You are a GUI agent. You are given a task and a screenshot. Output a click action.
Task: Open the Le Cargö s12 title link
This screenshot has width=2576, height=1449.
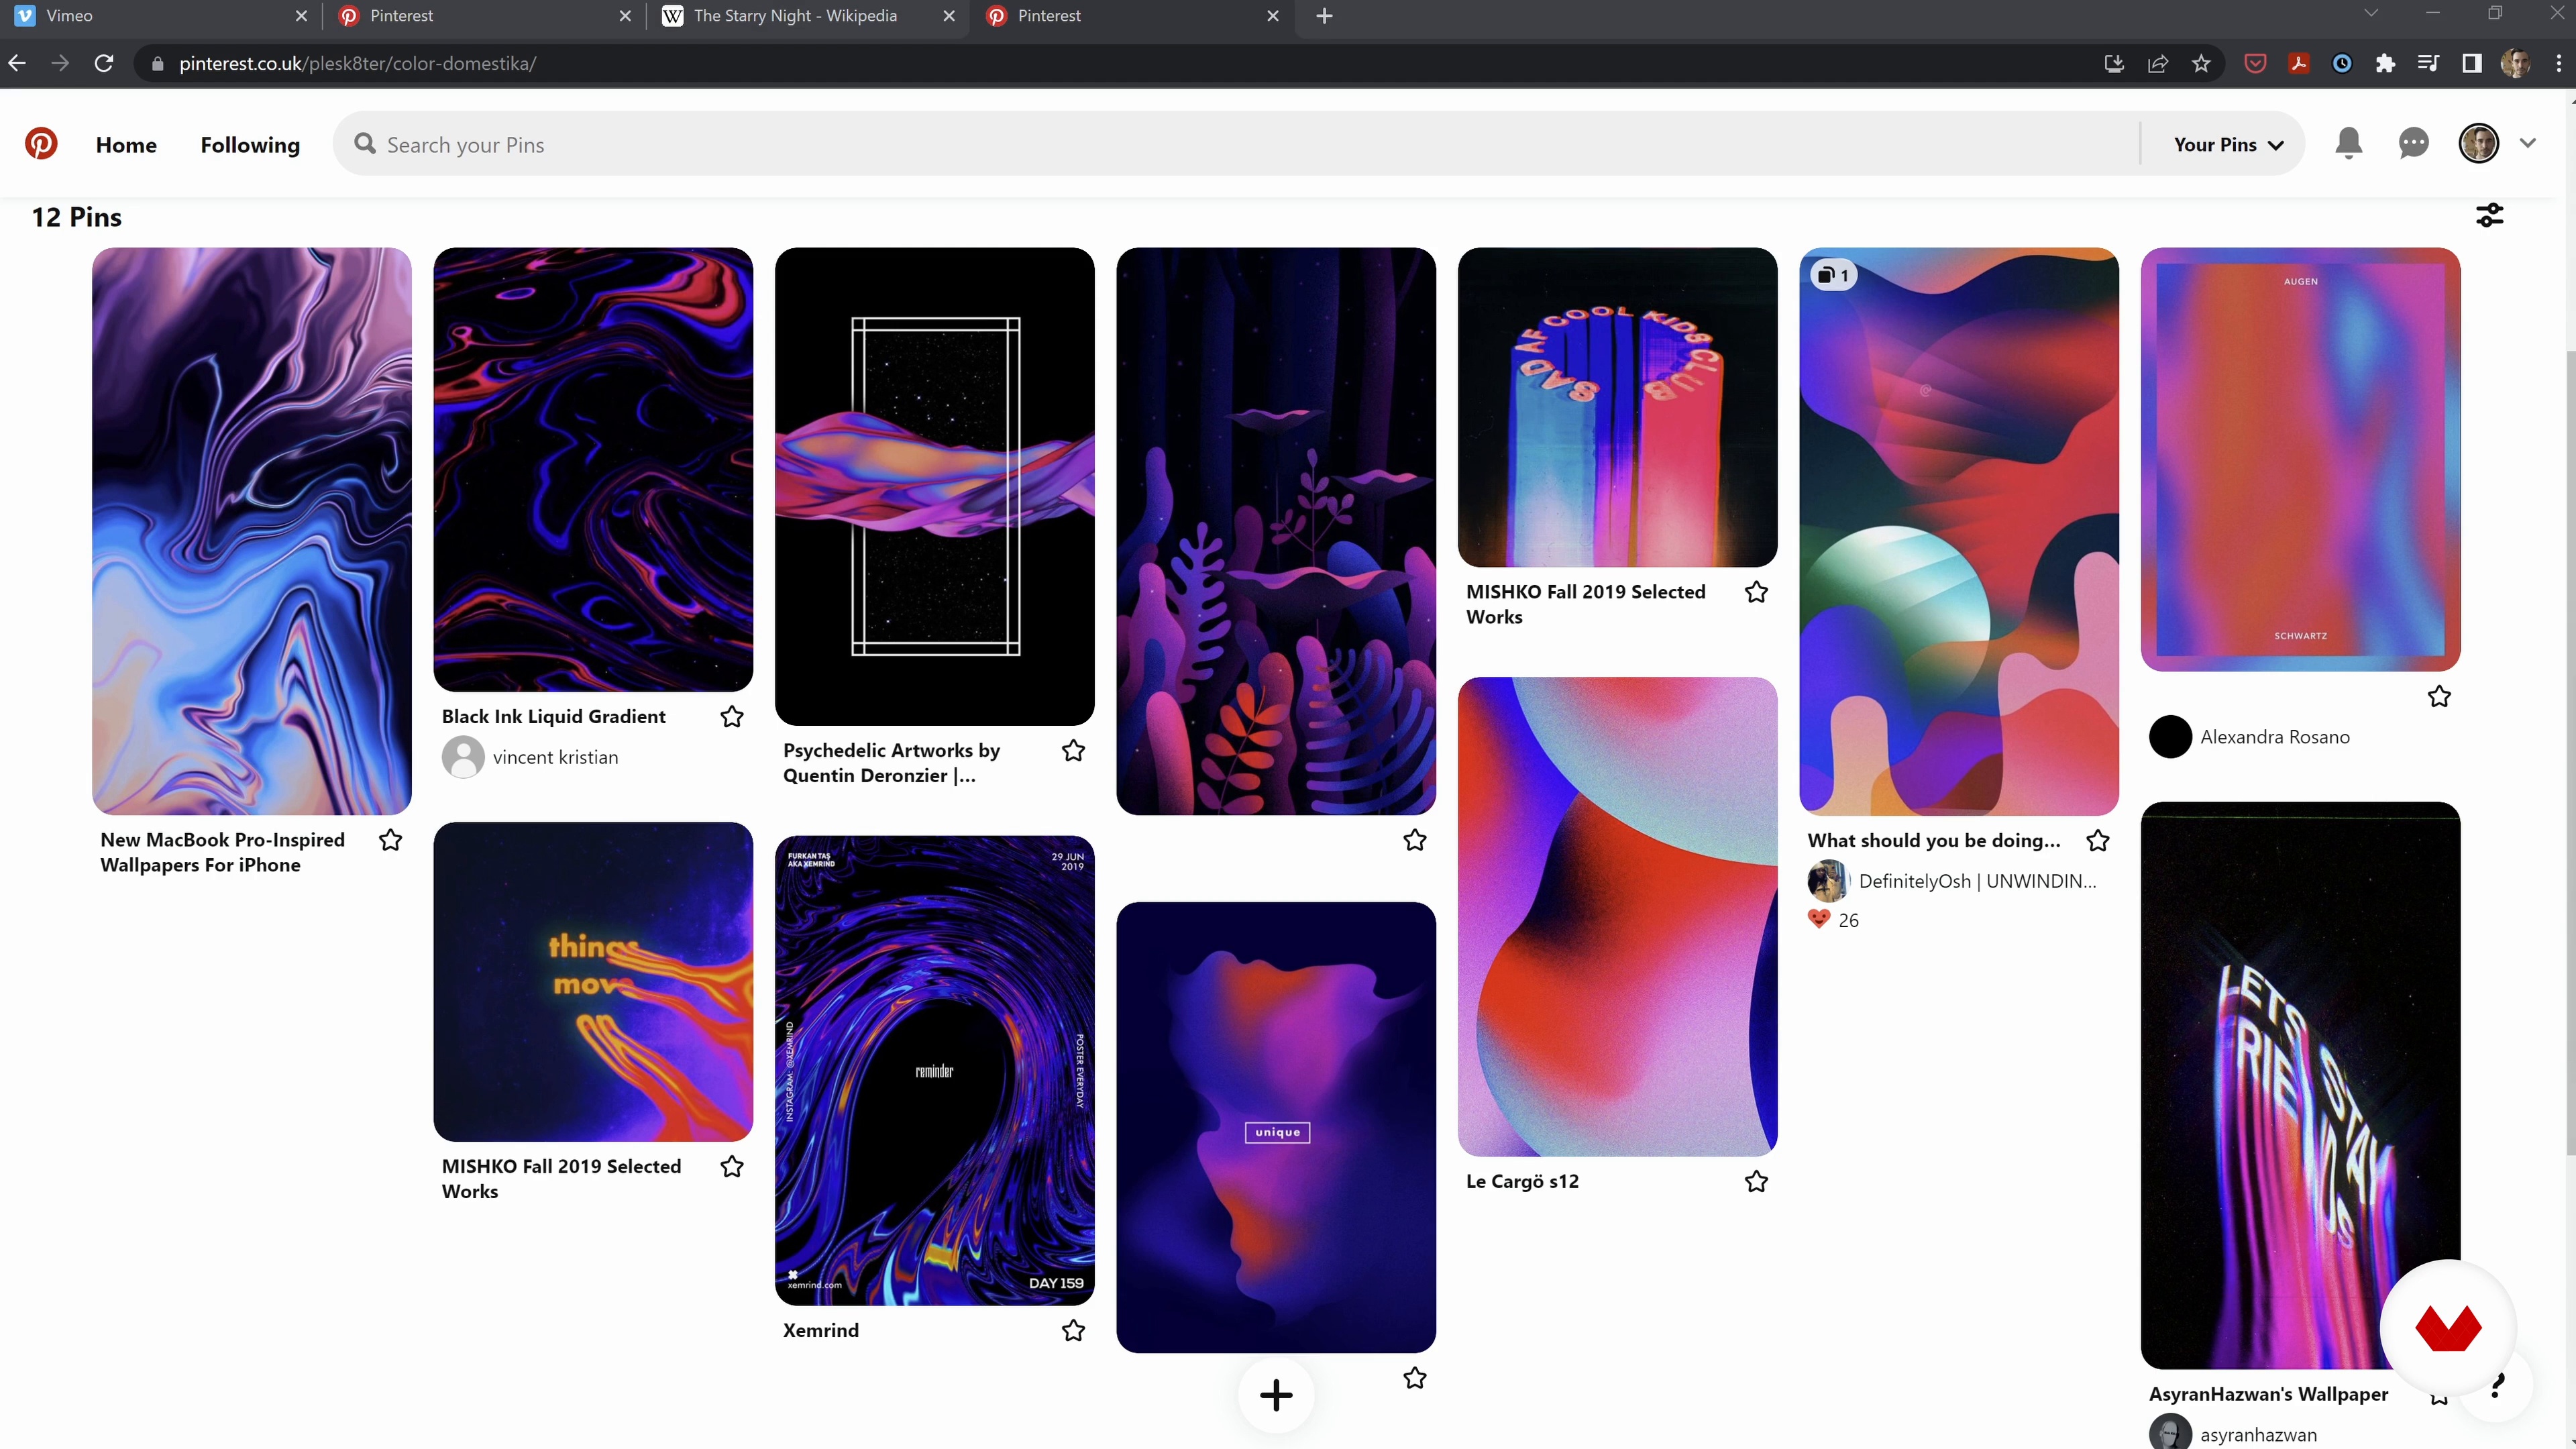tap(1522, 1181)
